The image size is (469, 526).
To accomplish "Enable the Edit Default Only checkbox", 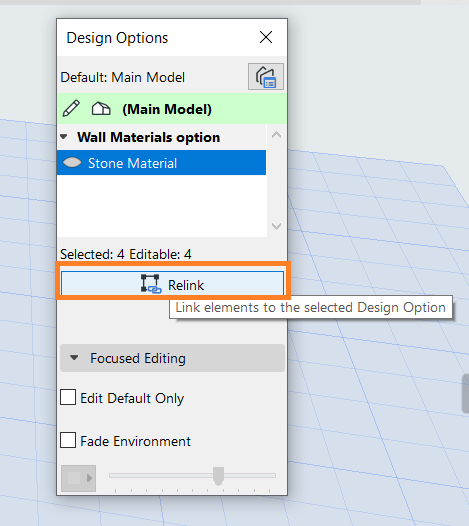I will click(68, 398).
